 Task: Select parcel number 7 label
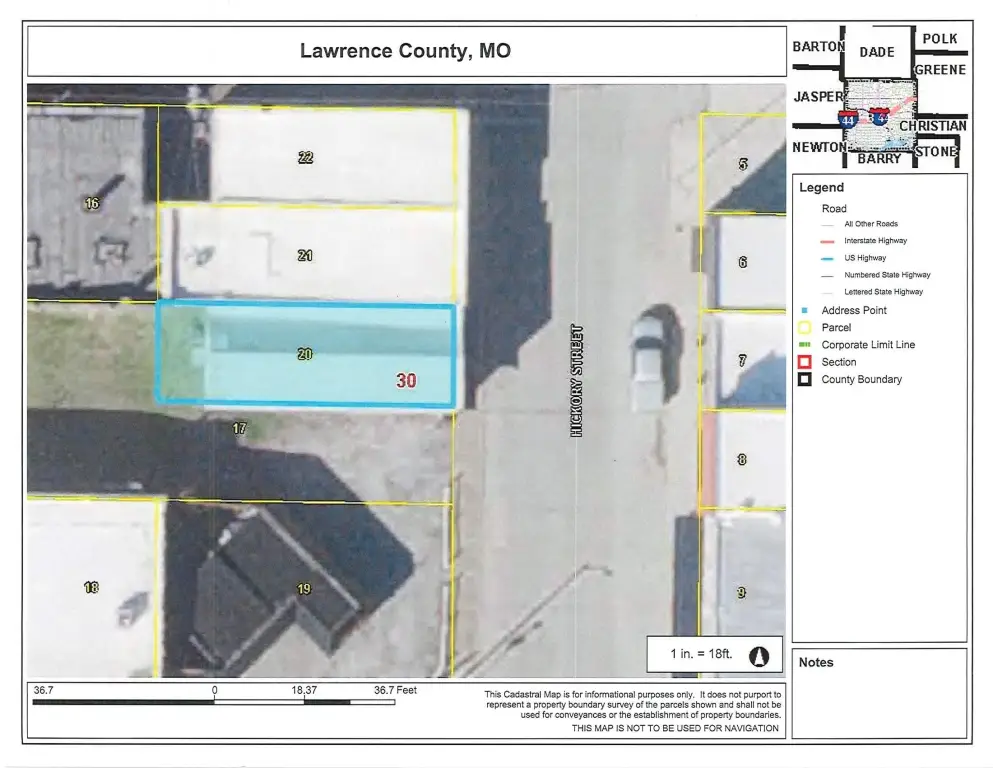tap(742, 360)
